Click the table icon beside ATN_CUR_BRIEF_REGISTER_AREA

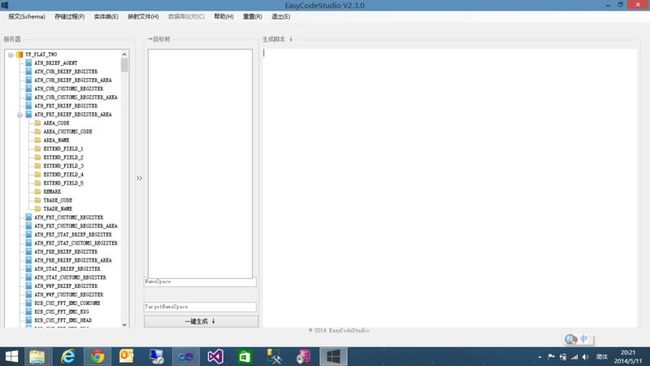coord(29,80)
